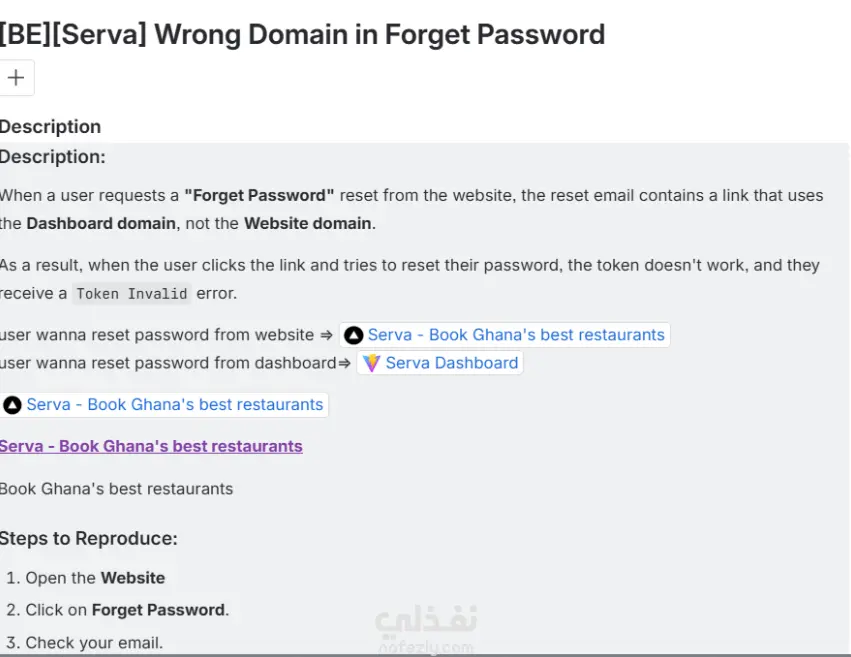
Task: Click the plain 'Book Ghana's best restaurants' caption
Action: (x=116, y=489)
